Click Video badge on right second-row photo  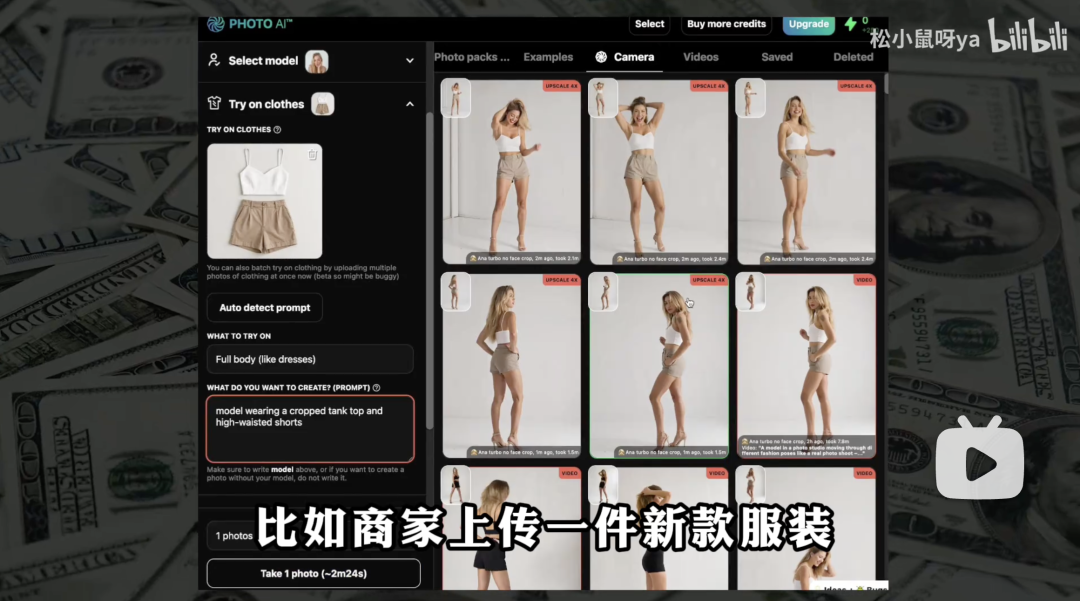[x=864, y=280]
